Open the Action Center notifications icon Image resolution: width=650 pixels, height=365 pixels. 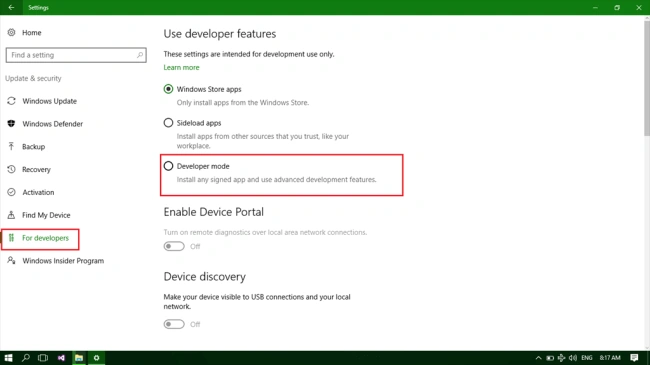[634, 358]
